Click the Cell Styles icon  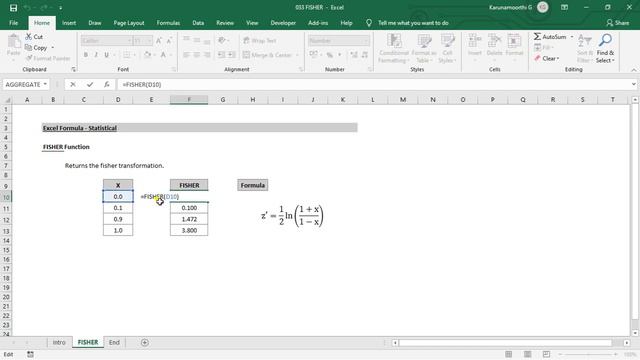coord(447,41)
